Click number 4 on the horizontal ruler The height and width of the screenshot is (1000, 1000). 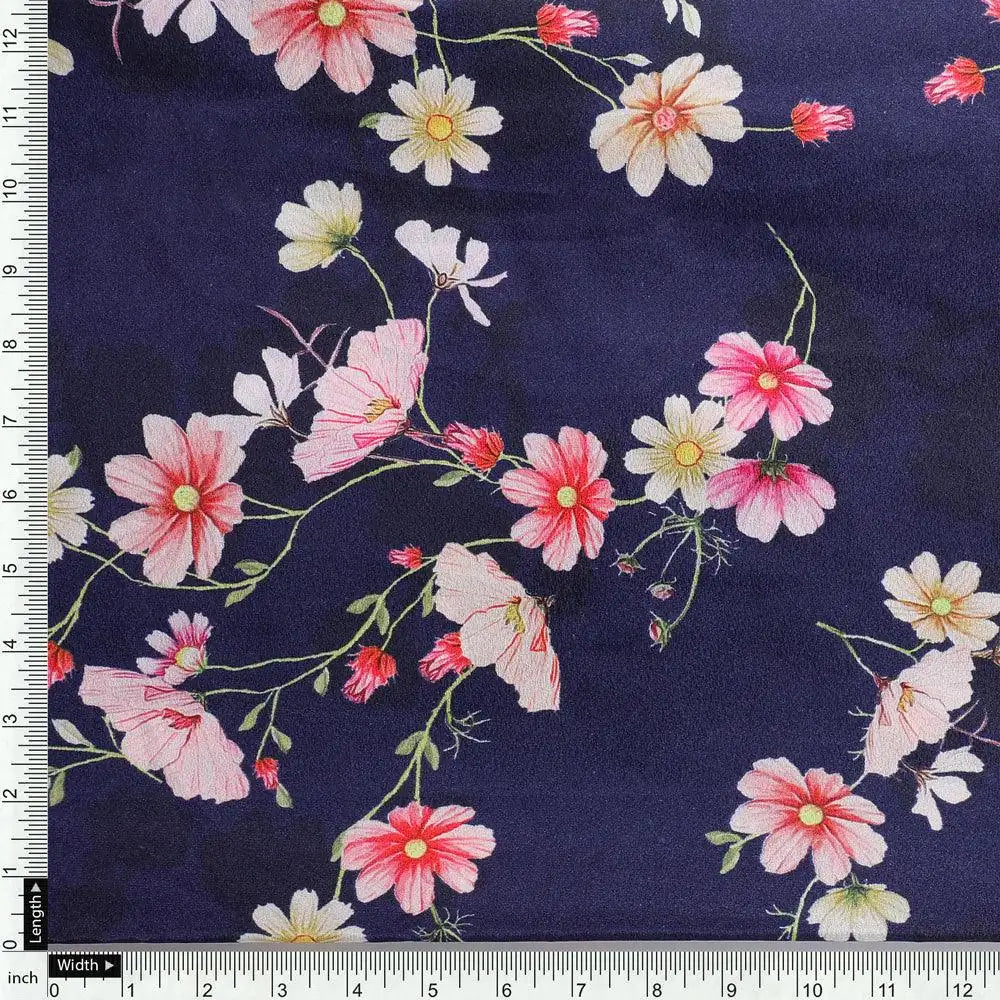coord(356,988)
